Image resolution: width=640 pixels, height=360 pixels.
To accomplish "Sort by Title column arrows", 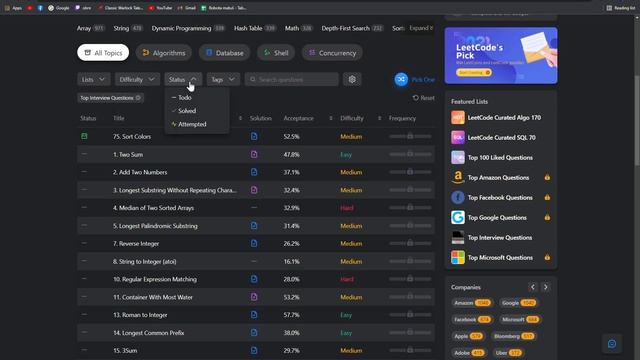I will tap(240, 118).
